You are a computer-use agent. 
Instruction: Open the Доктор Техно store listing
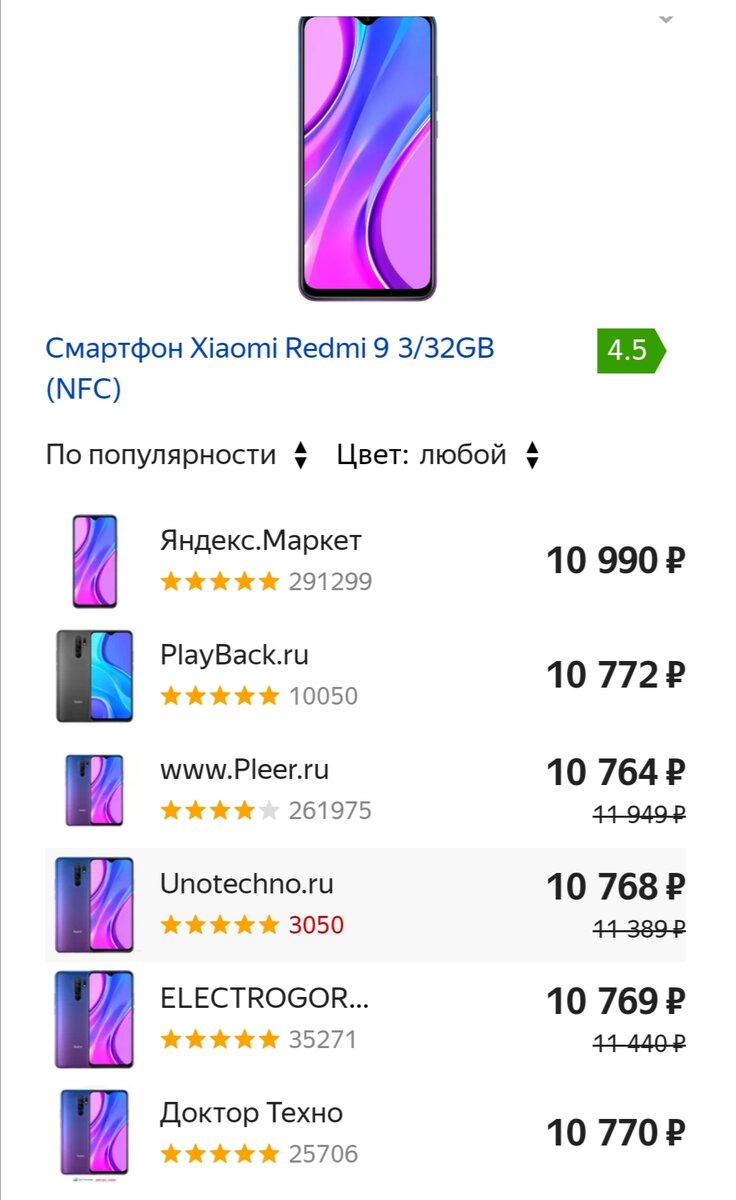point(249,1112)
